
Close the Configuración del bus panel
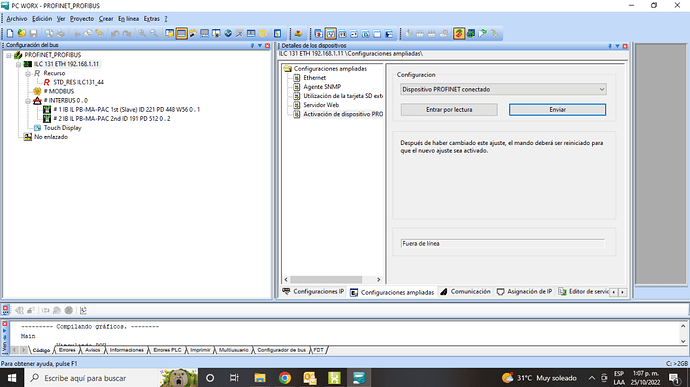[x=267, y=45]
